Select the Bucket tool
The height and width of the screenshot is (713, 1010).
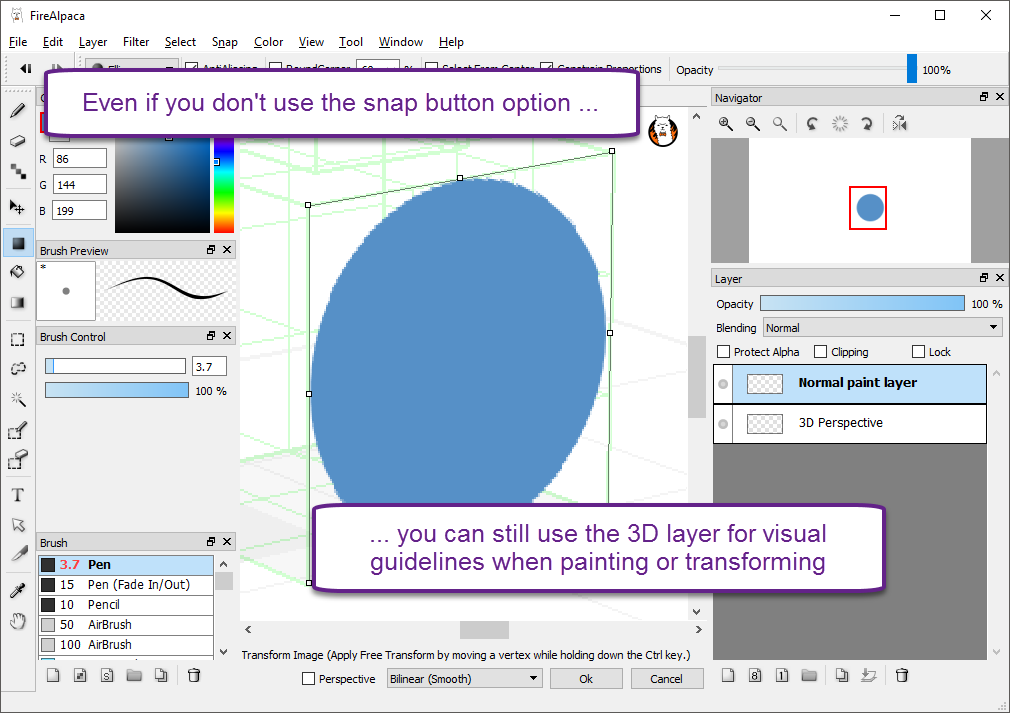pyautogui.click(x=18, y=272)
